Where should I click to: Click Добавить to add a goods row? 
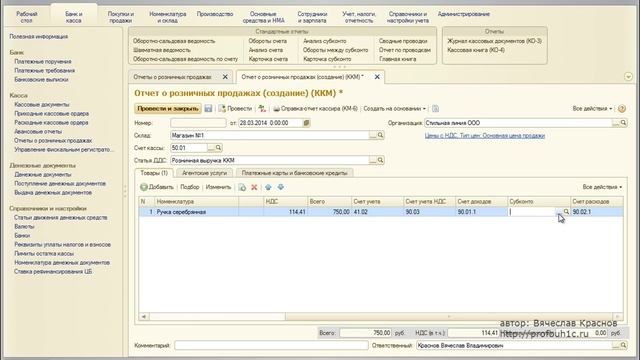tap(157, 187)
